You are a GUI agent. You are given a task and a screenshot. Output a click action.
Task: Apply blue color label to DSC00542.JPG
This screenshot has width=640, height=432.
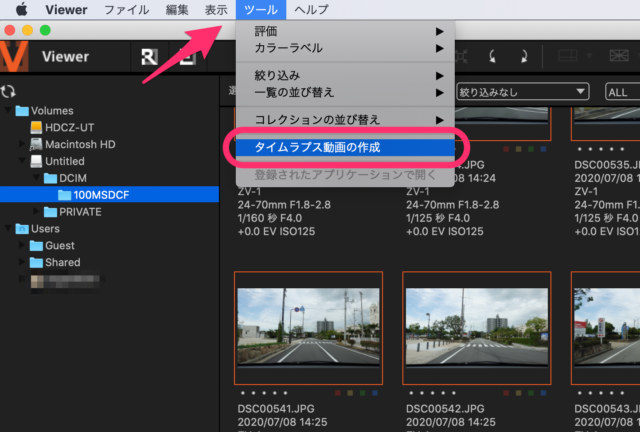pyautogui.click(x=543, y=393)
